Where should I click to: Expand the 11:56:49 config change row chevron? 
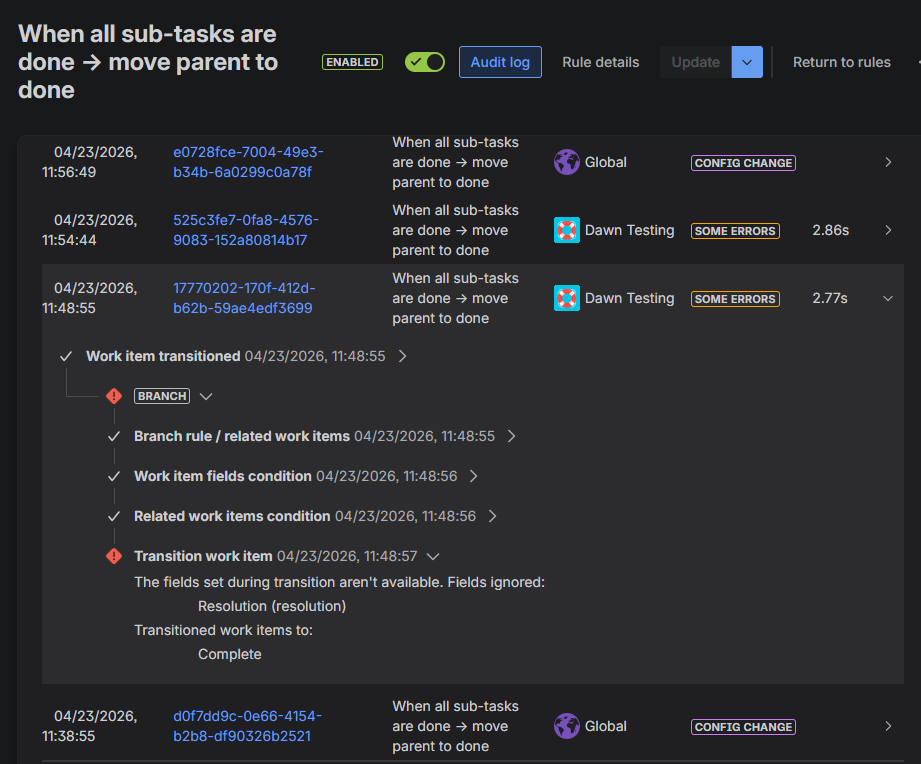[x=888, y=162]
